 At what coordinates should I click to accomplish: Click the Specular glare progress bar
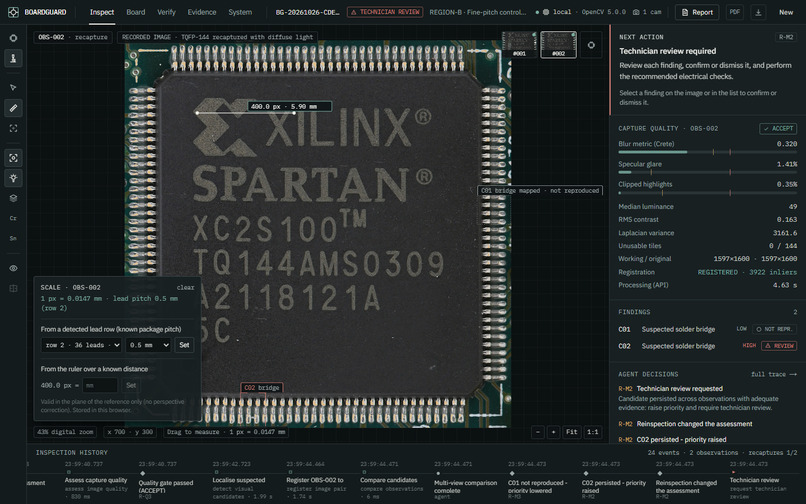coord(707,172)
